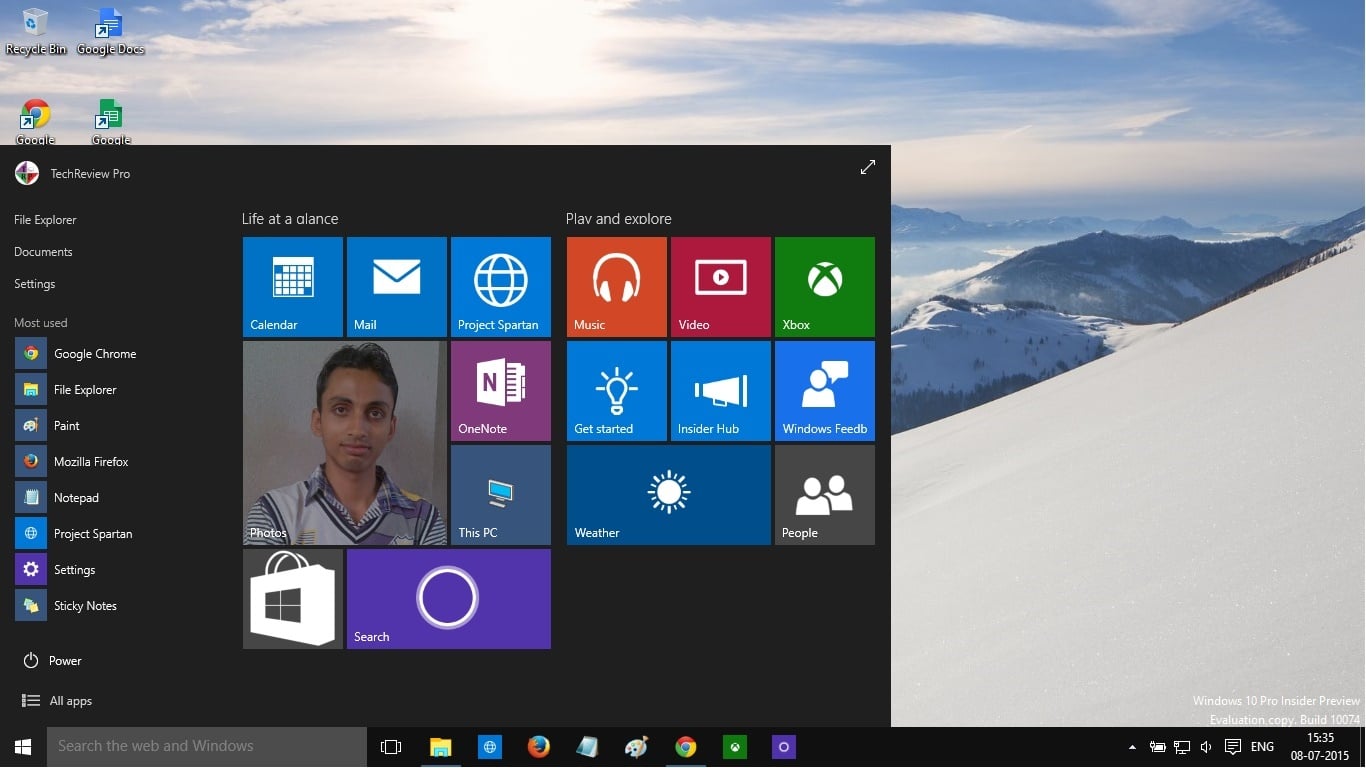Open the OneNote tile

pyautogui.click(x=501, y=391)
